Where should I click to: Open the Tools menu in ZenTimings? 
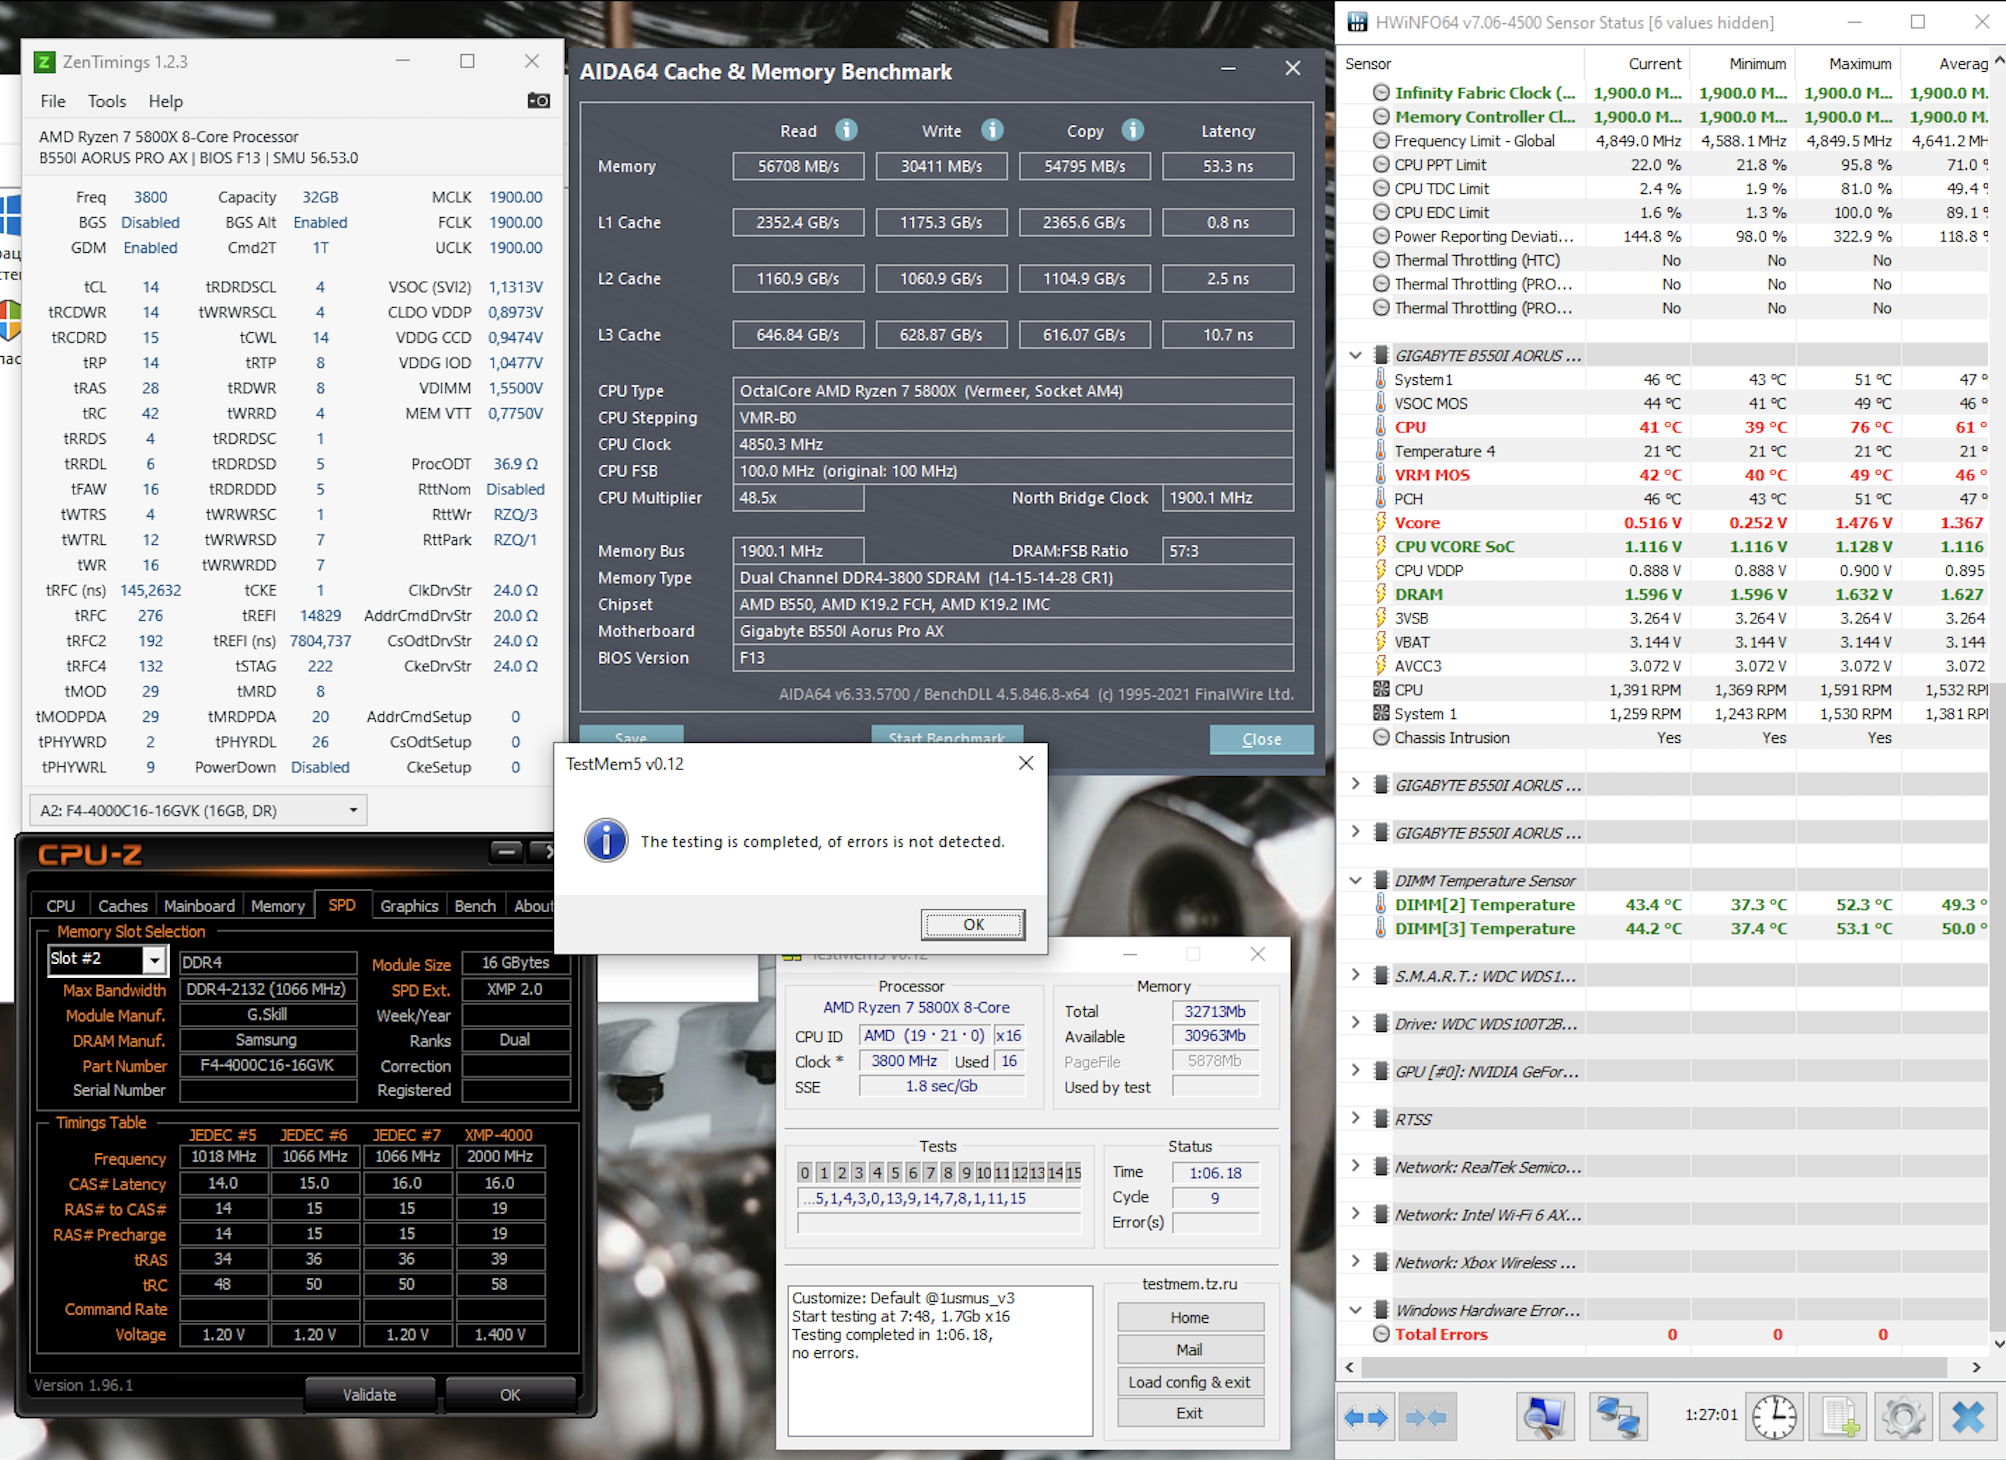click(x=106, y=101)
